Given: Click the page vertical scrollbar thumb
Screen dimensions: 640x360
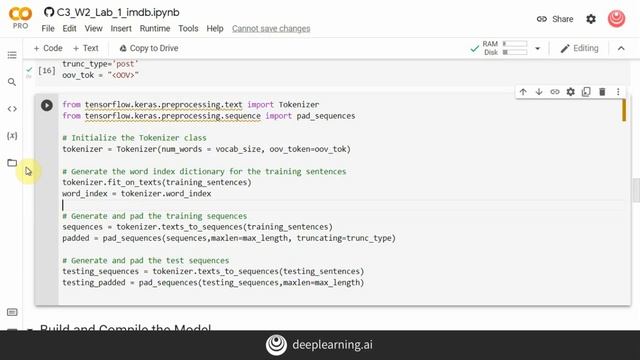Looking at the screenshot, I should click(x=636, y=190).
